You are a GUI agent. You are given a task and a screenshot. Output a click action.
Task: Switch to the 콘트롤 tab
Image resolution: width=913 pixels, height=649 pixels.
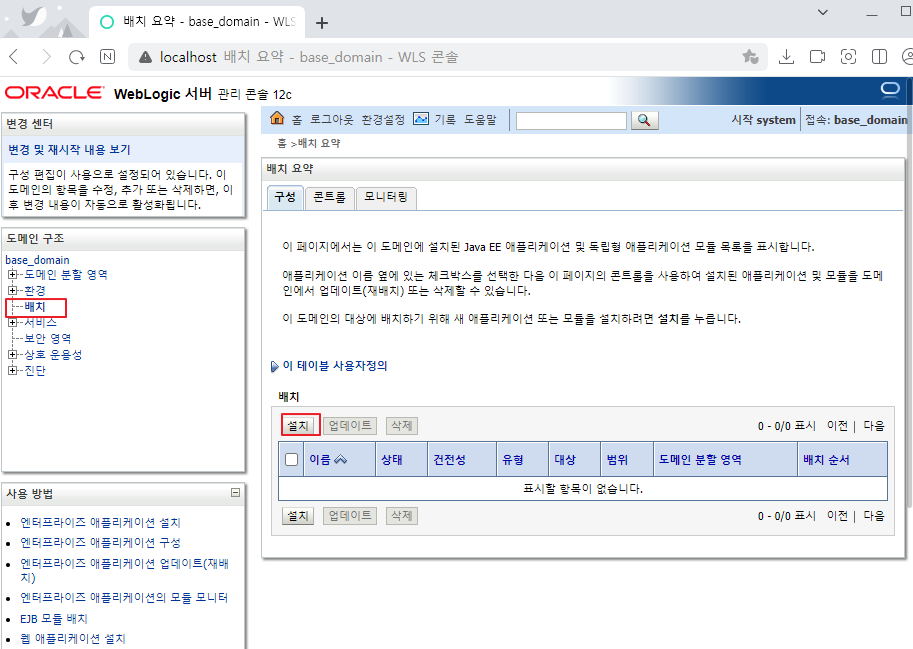(x=329, y=197)
